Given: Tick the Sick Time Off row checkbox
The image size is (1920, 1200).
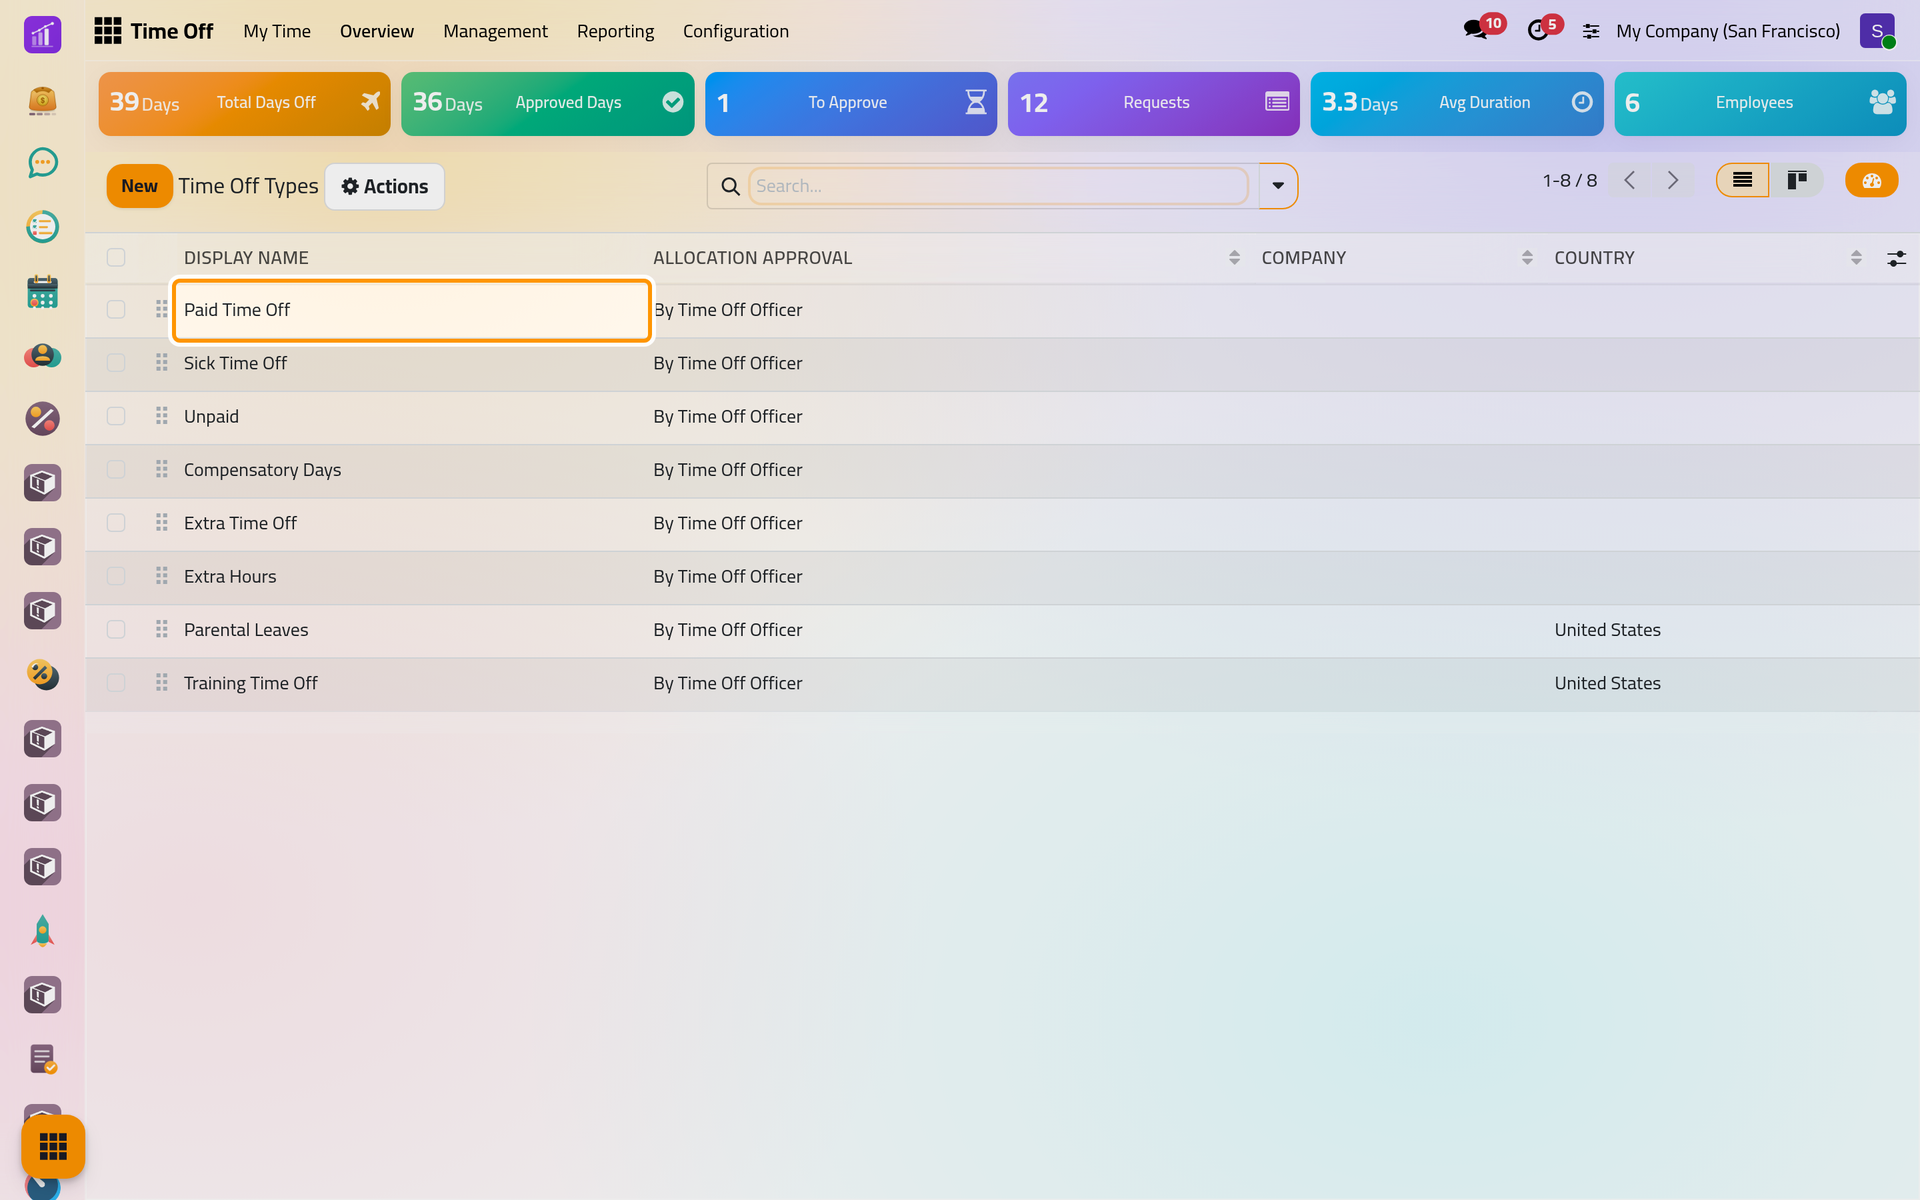Looking at the screenshot, I should coord(116,362).
